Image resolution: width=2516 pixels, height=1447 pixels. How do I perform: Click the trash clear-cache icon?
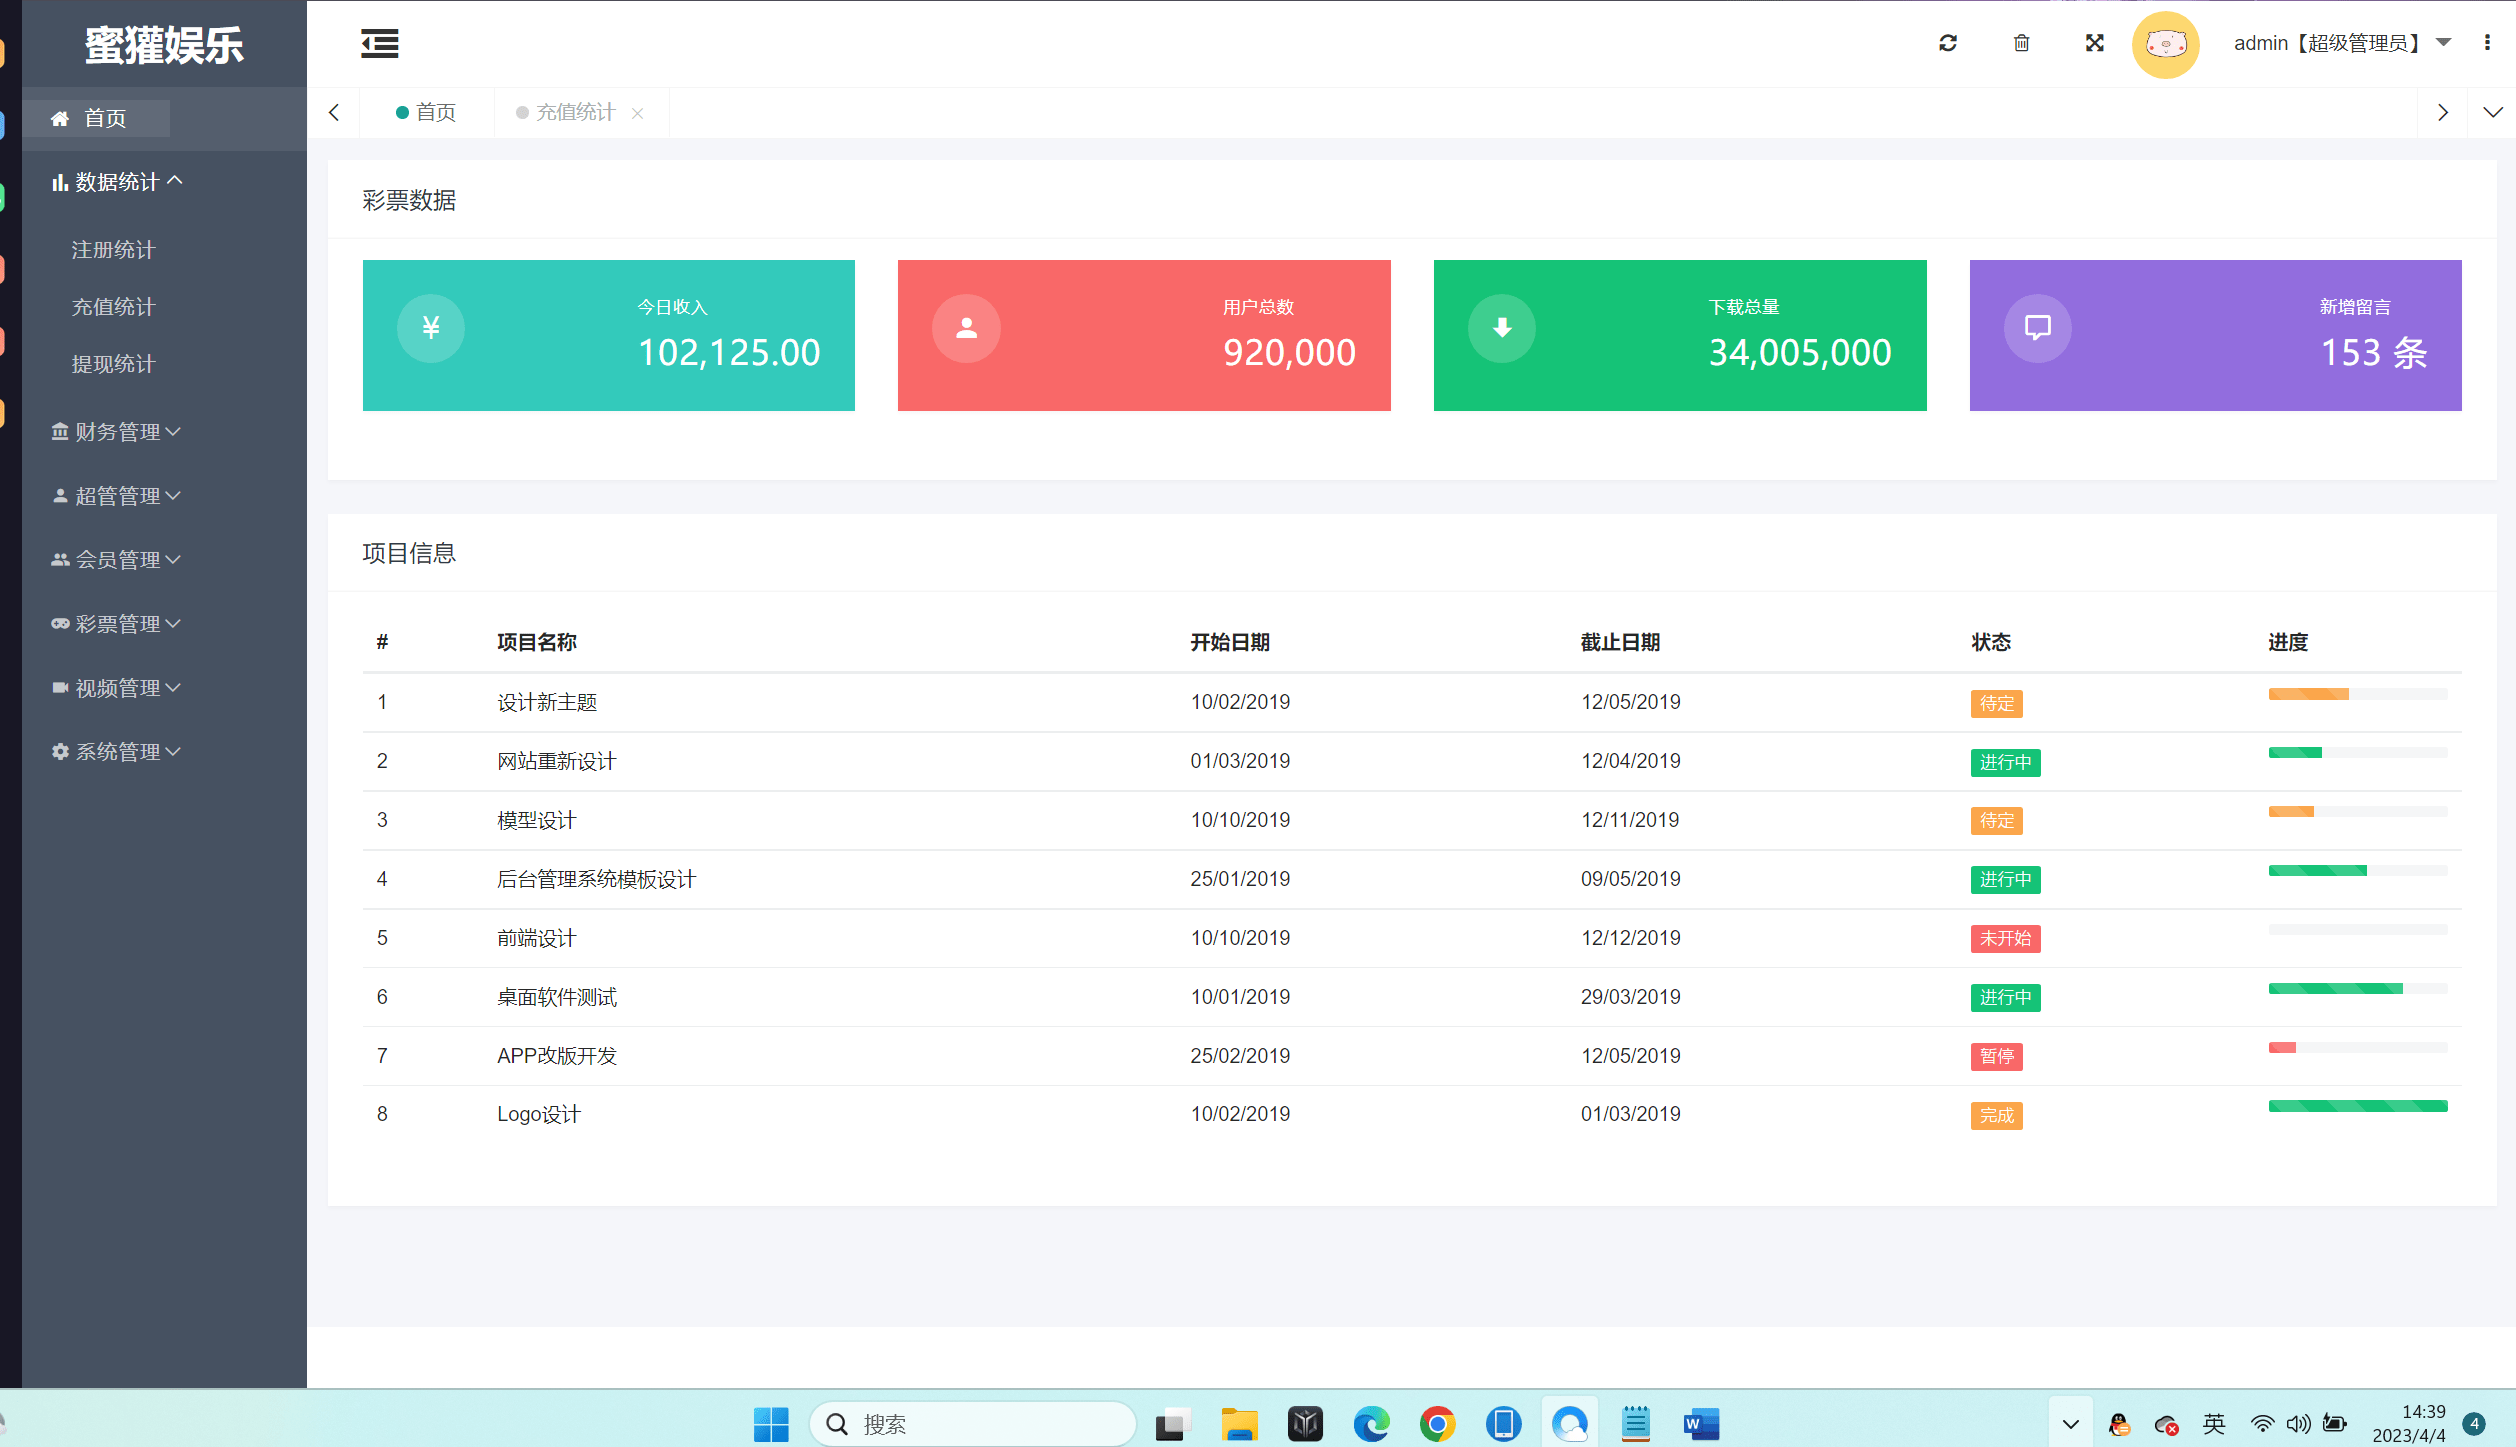pyautogui.click(x=2021, y=43)
